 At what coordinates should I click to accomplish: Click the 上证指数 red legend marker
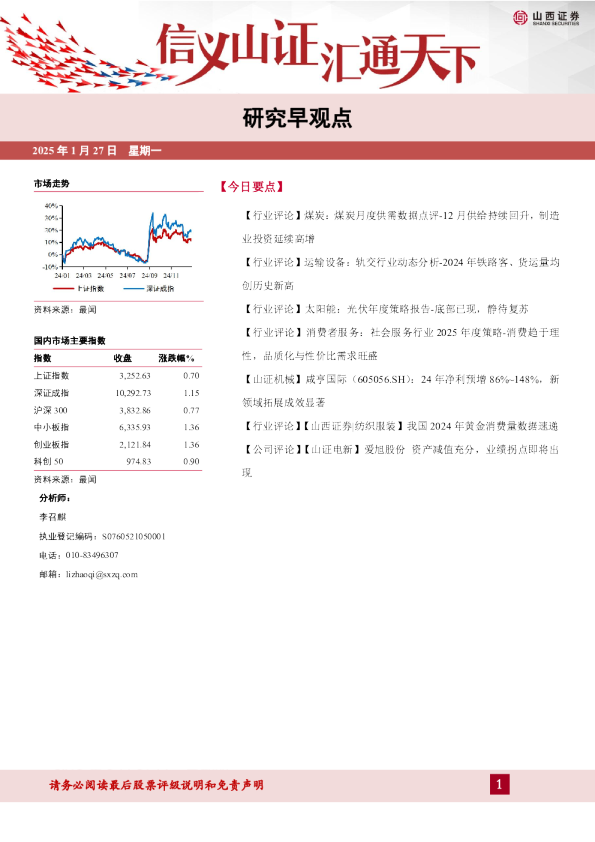coord(63,288)
